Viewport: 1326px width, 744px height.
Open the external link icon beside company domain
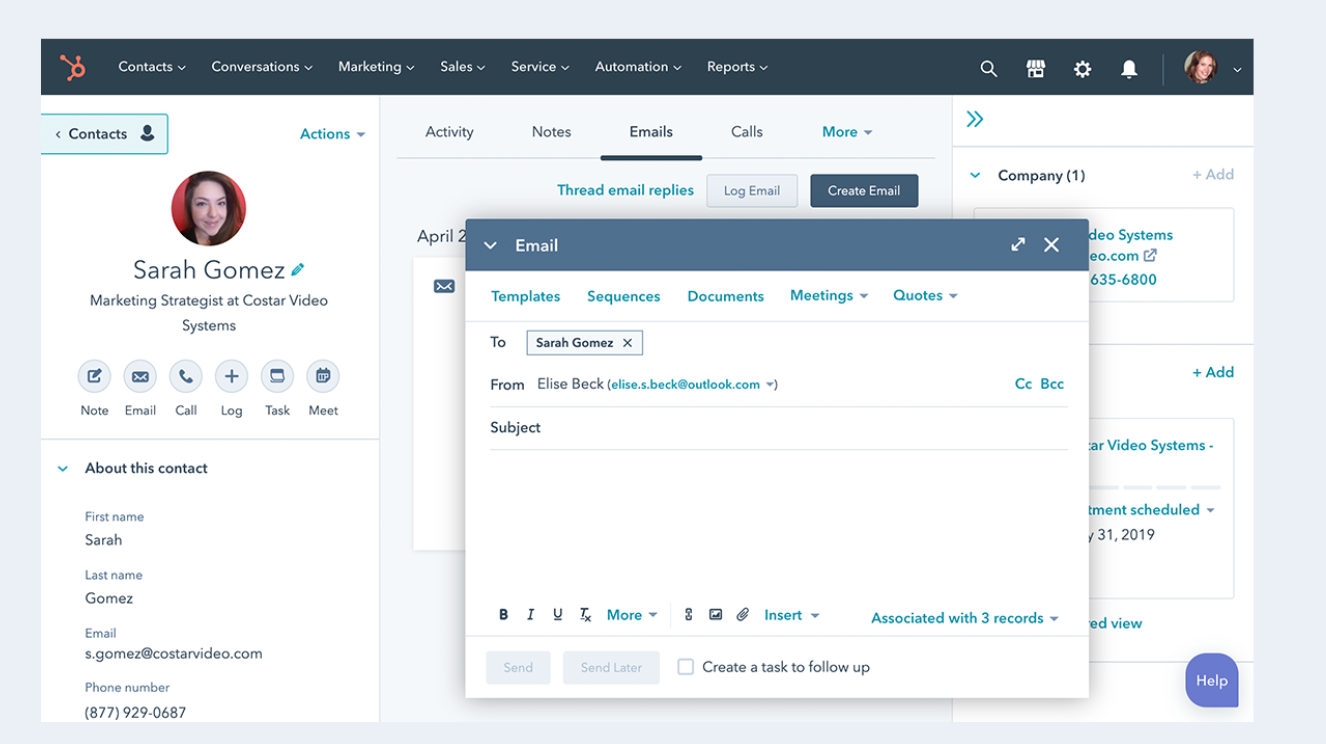[1150, 256]
